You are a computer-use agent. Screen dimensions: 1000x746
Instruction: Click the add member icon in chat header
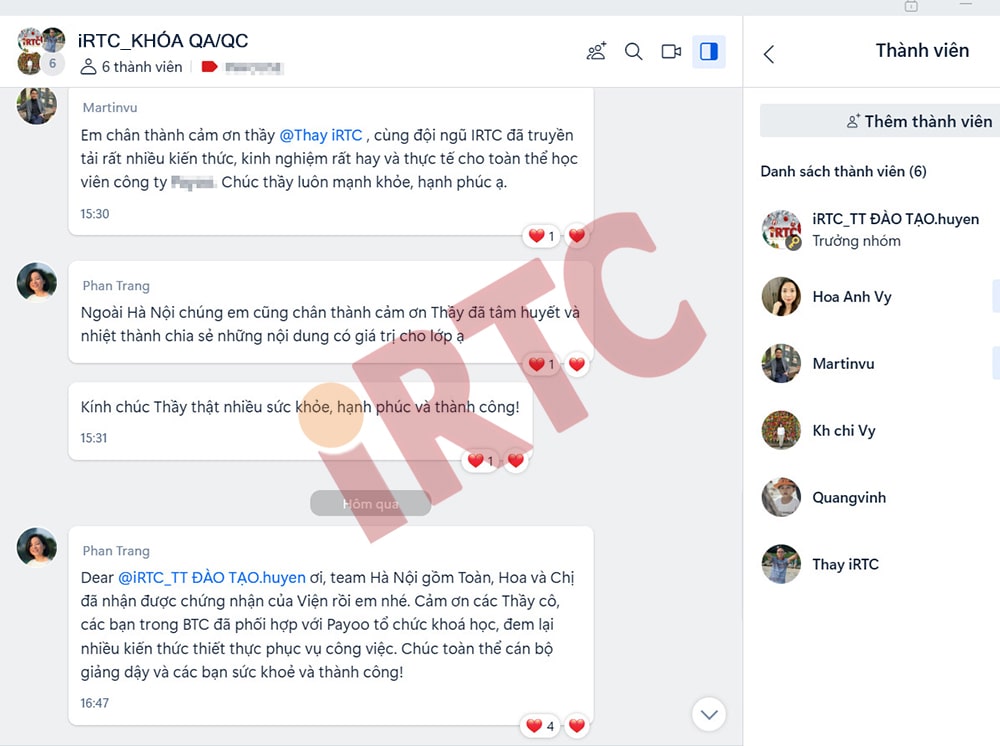(x=596, y=51)
